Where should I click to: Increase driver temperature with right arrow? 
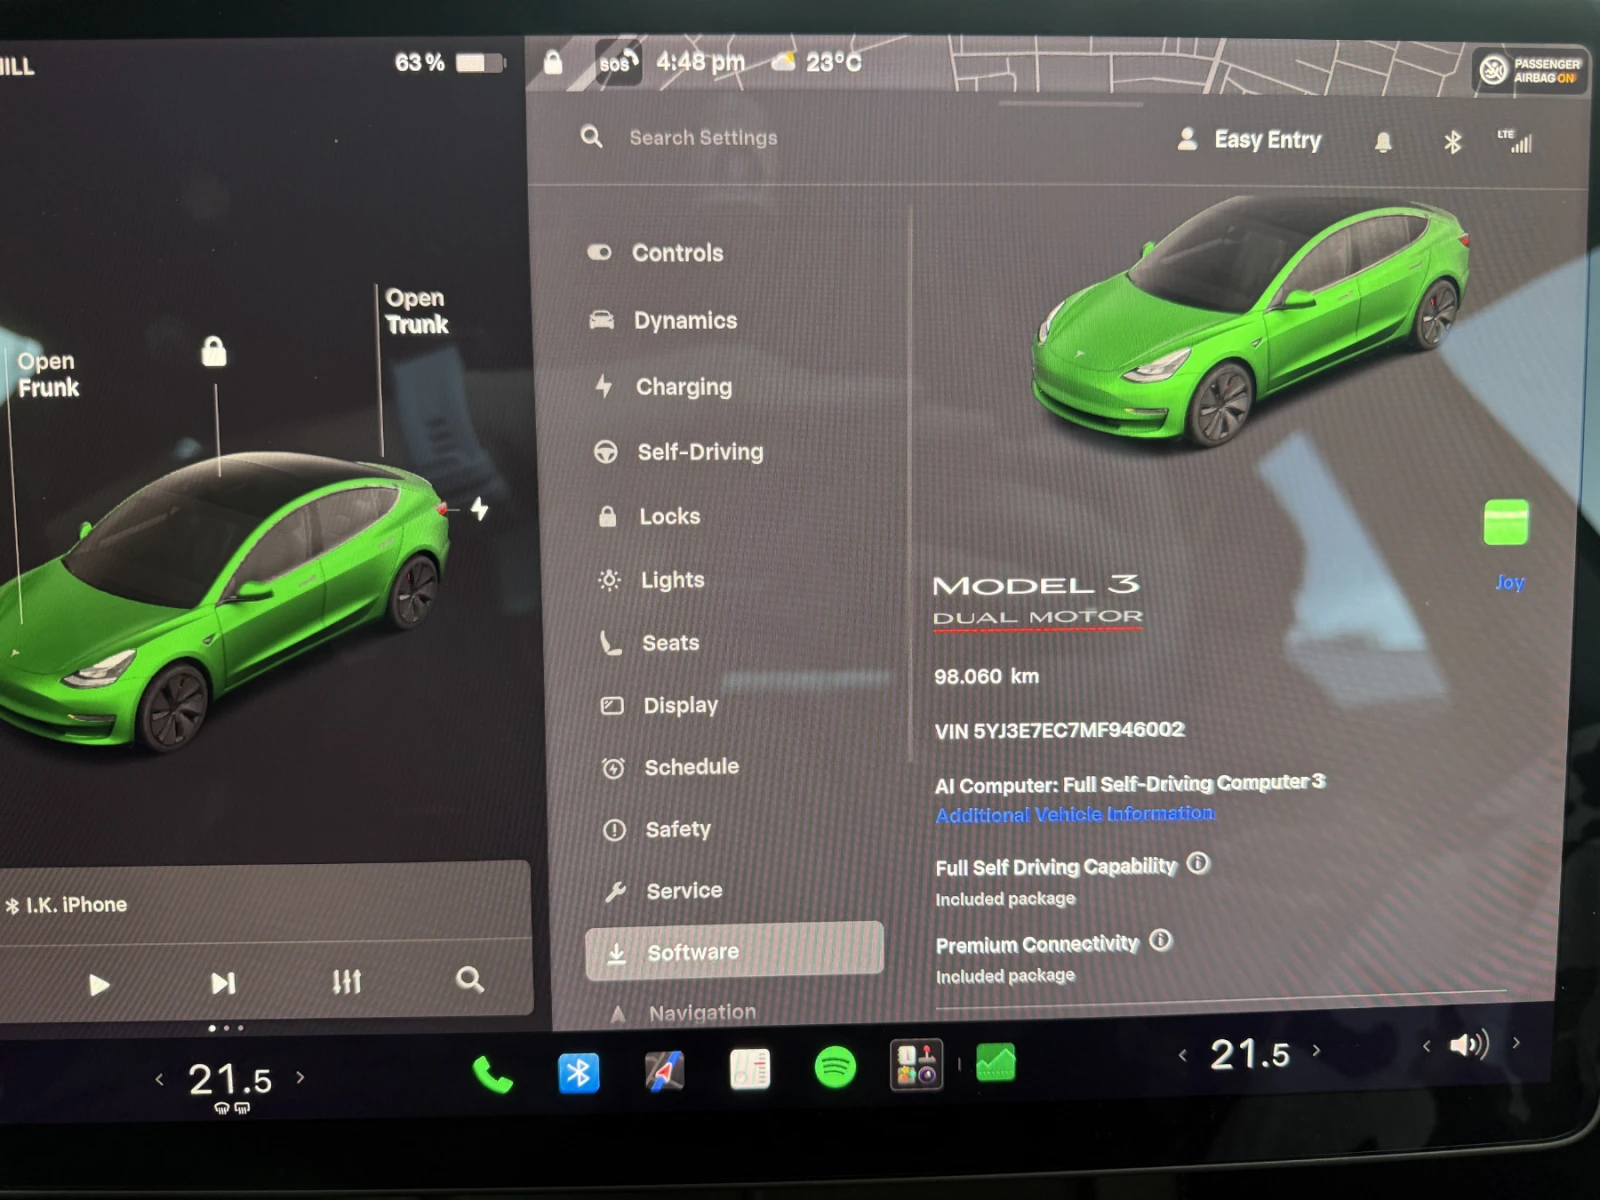pyautogui.click(x=300, y=1077)
